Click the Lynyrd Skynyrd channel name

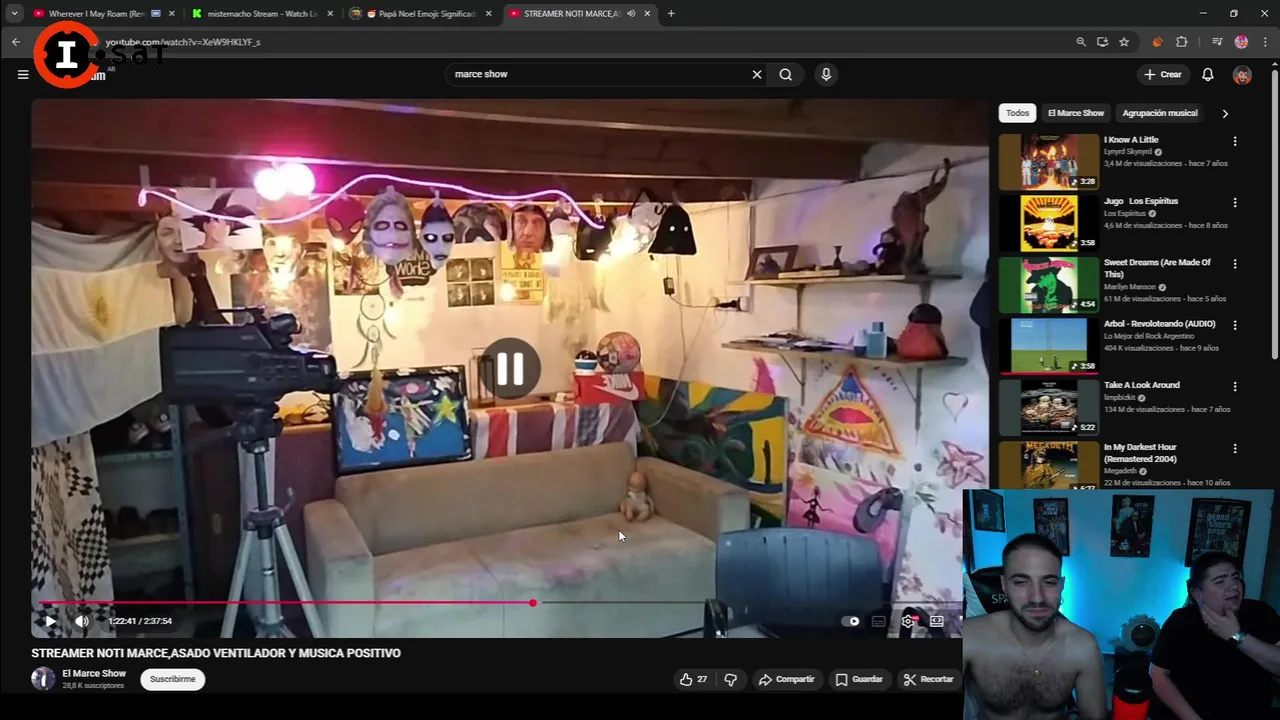[x=1129, y=152]
